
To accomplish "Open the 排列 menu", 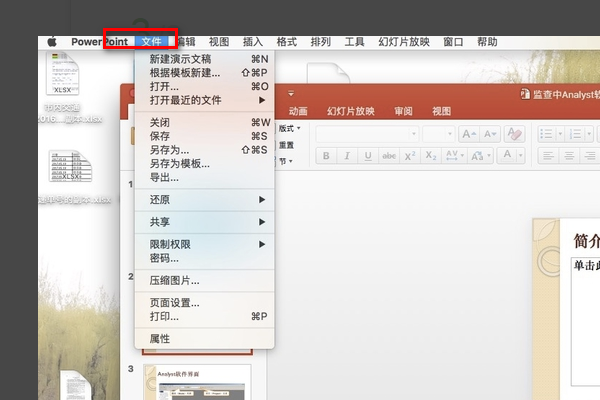I will point(321,41).
